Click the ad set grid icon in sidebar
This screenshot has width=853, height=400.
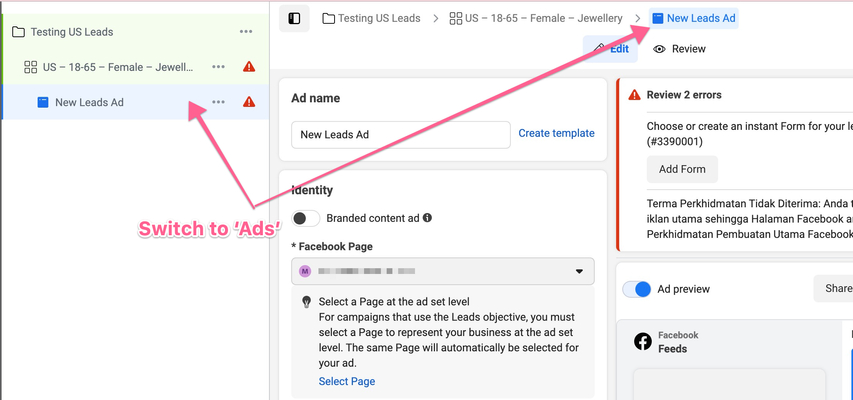30,67
